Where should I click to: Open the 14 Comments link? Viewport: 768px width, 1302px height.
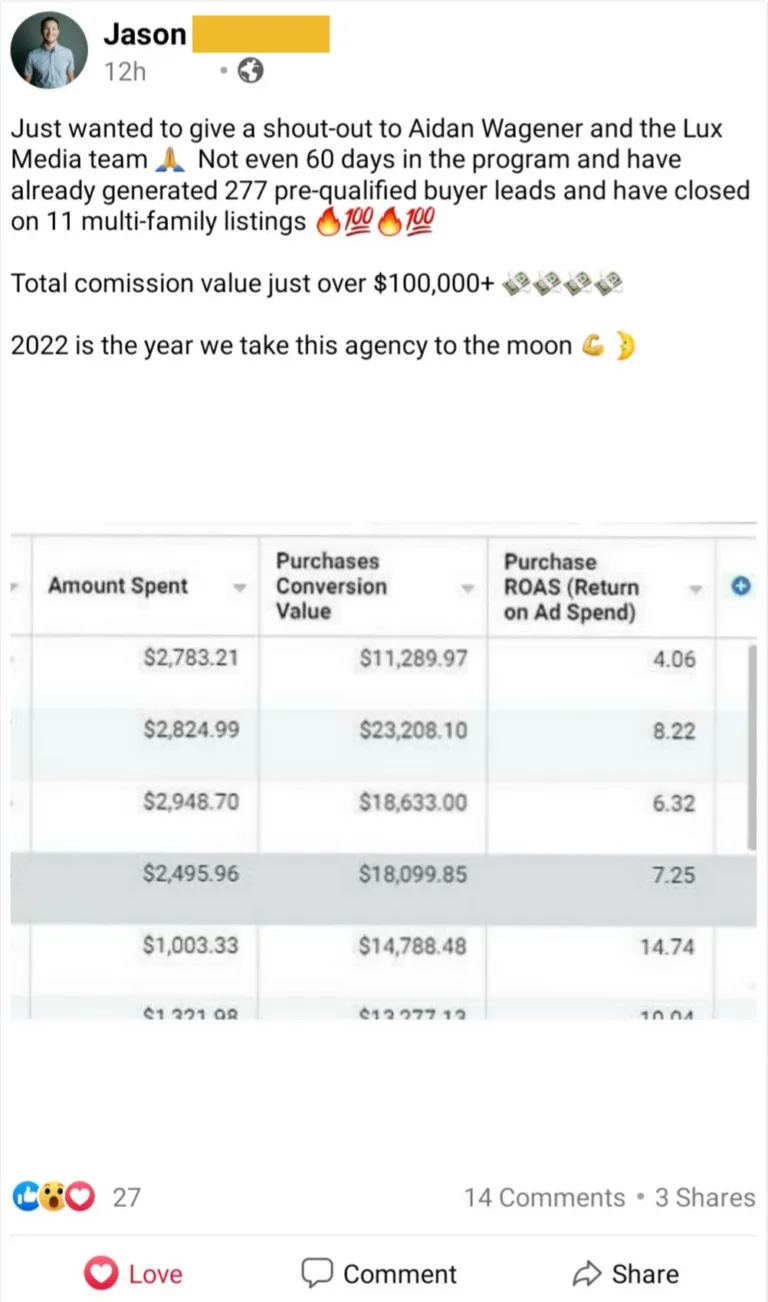(x=544, y=1197)
